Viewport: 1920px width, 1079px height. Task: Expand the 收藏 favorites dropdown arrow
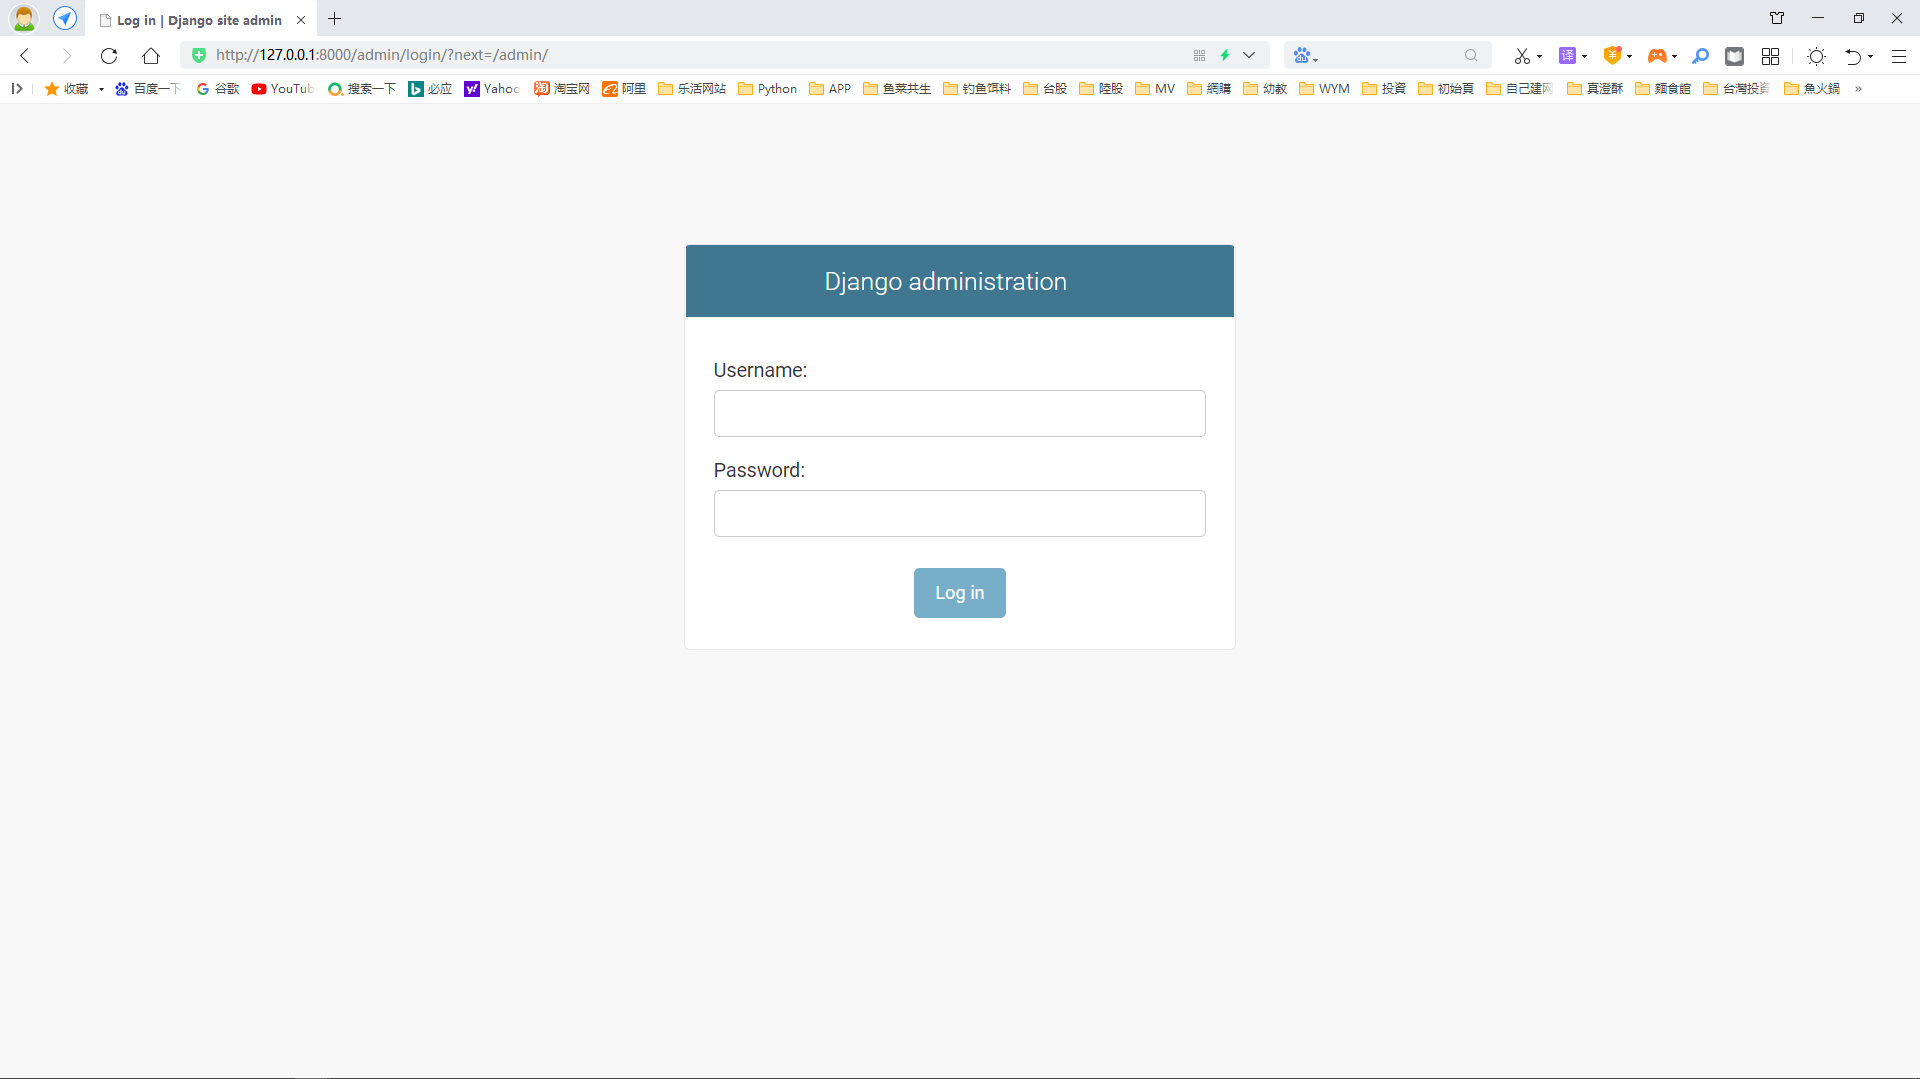point(101,90)
